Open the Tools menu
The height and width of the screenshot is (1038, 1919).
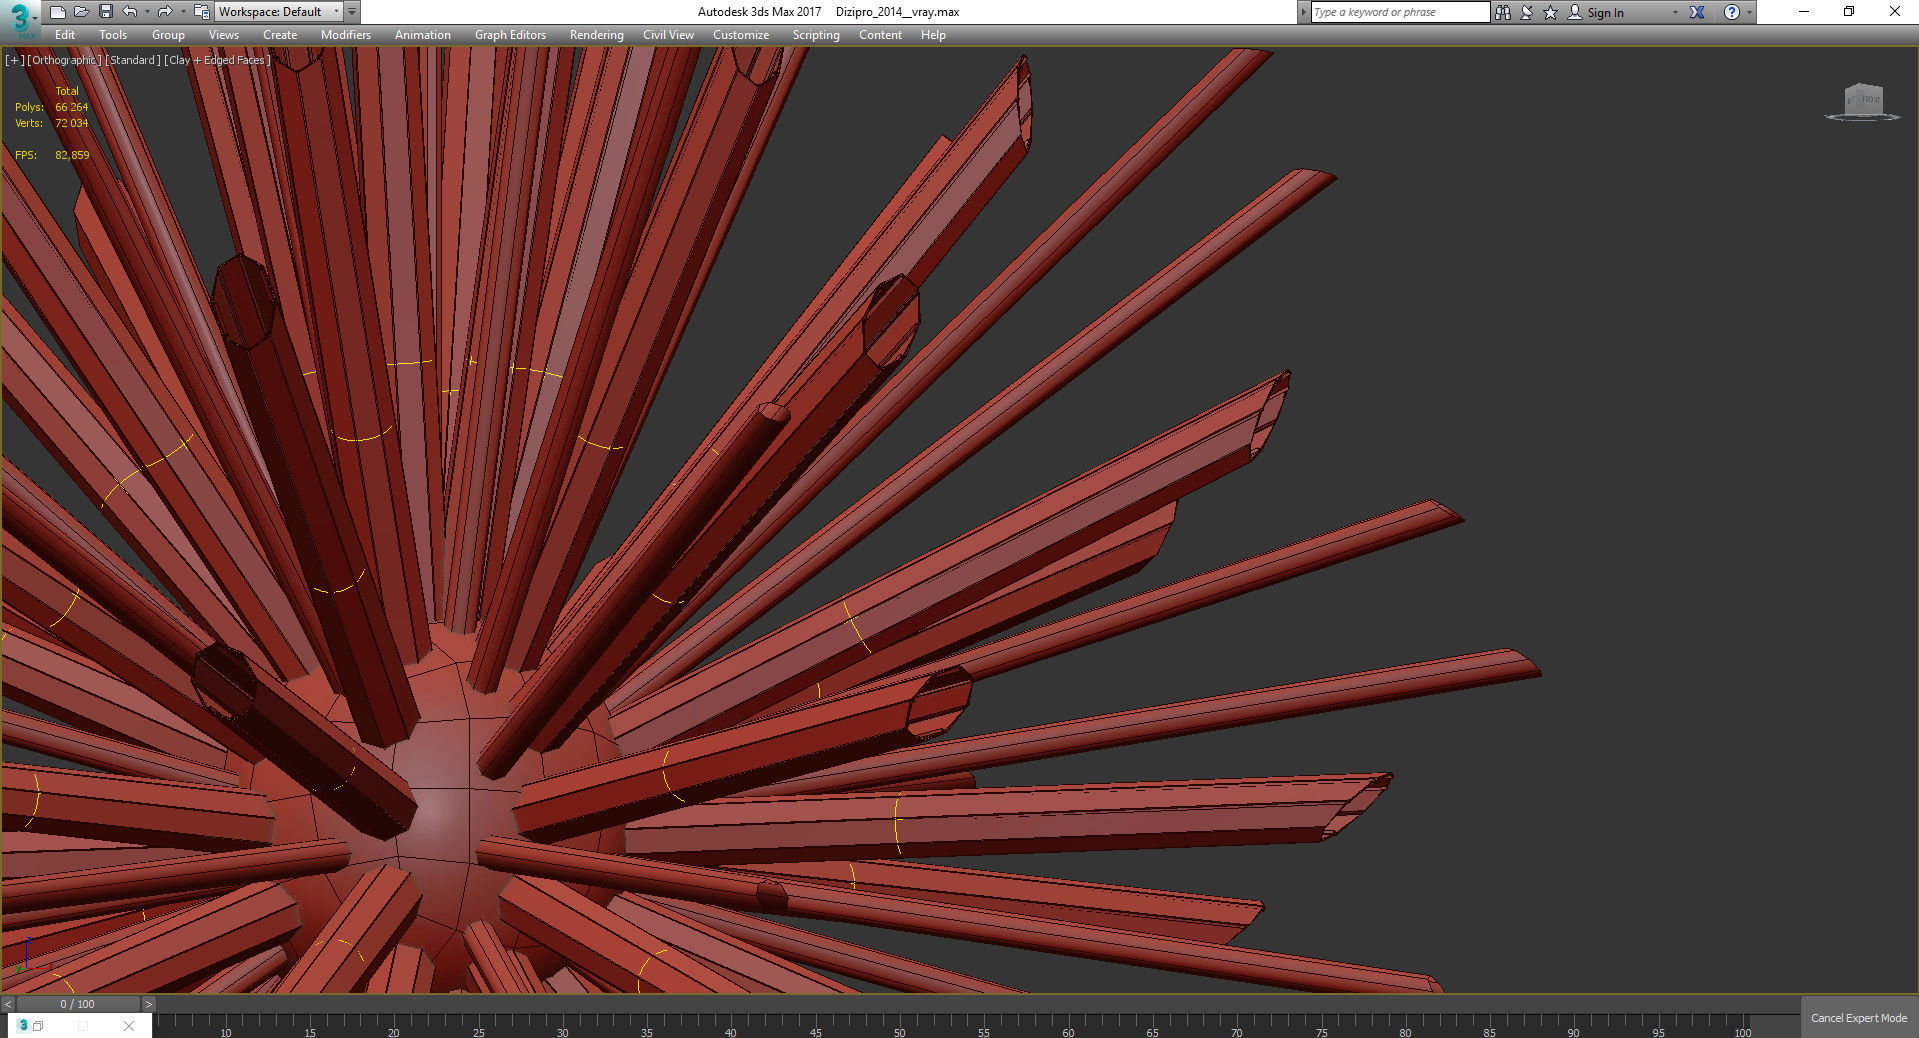tap(113, 35)
